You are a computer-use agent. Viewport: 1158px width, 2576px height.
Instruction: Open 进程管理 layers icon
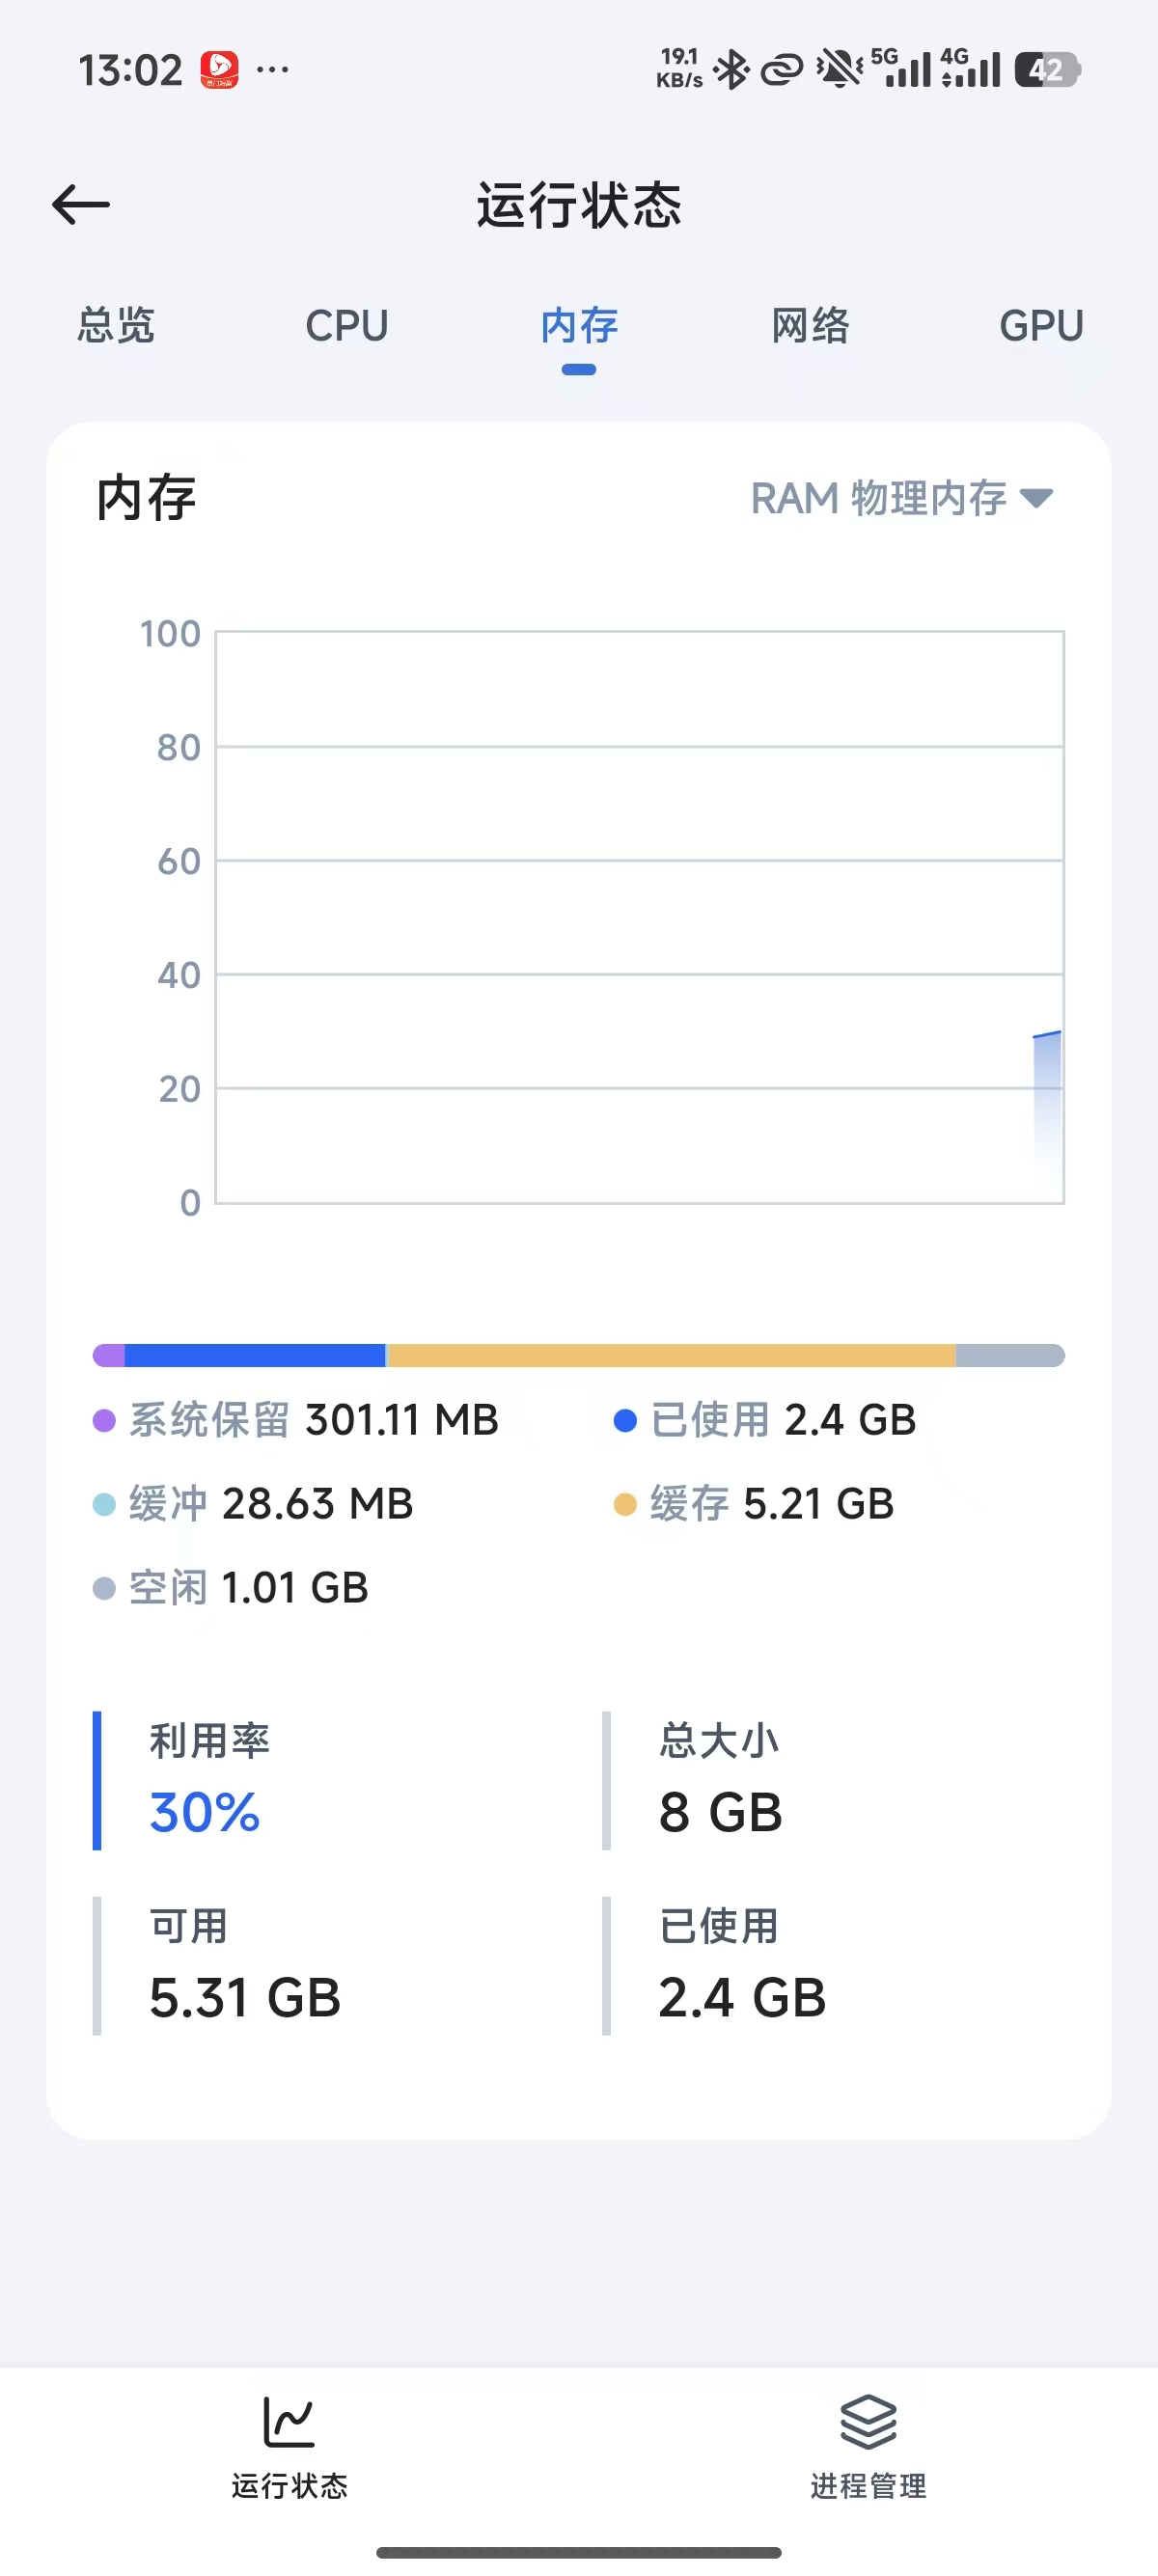[x=868, y=2422]
